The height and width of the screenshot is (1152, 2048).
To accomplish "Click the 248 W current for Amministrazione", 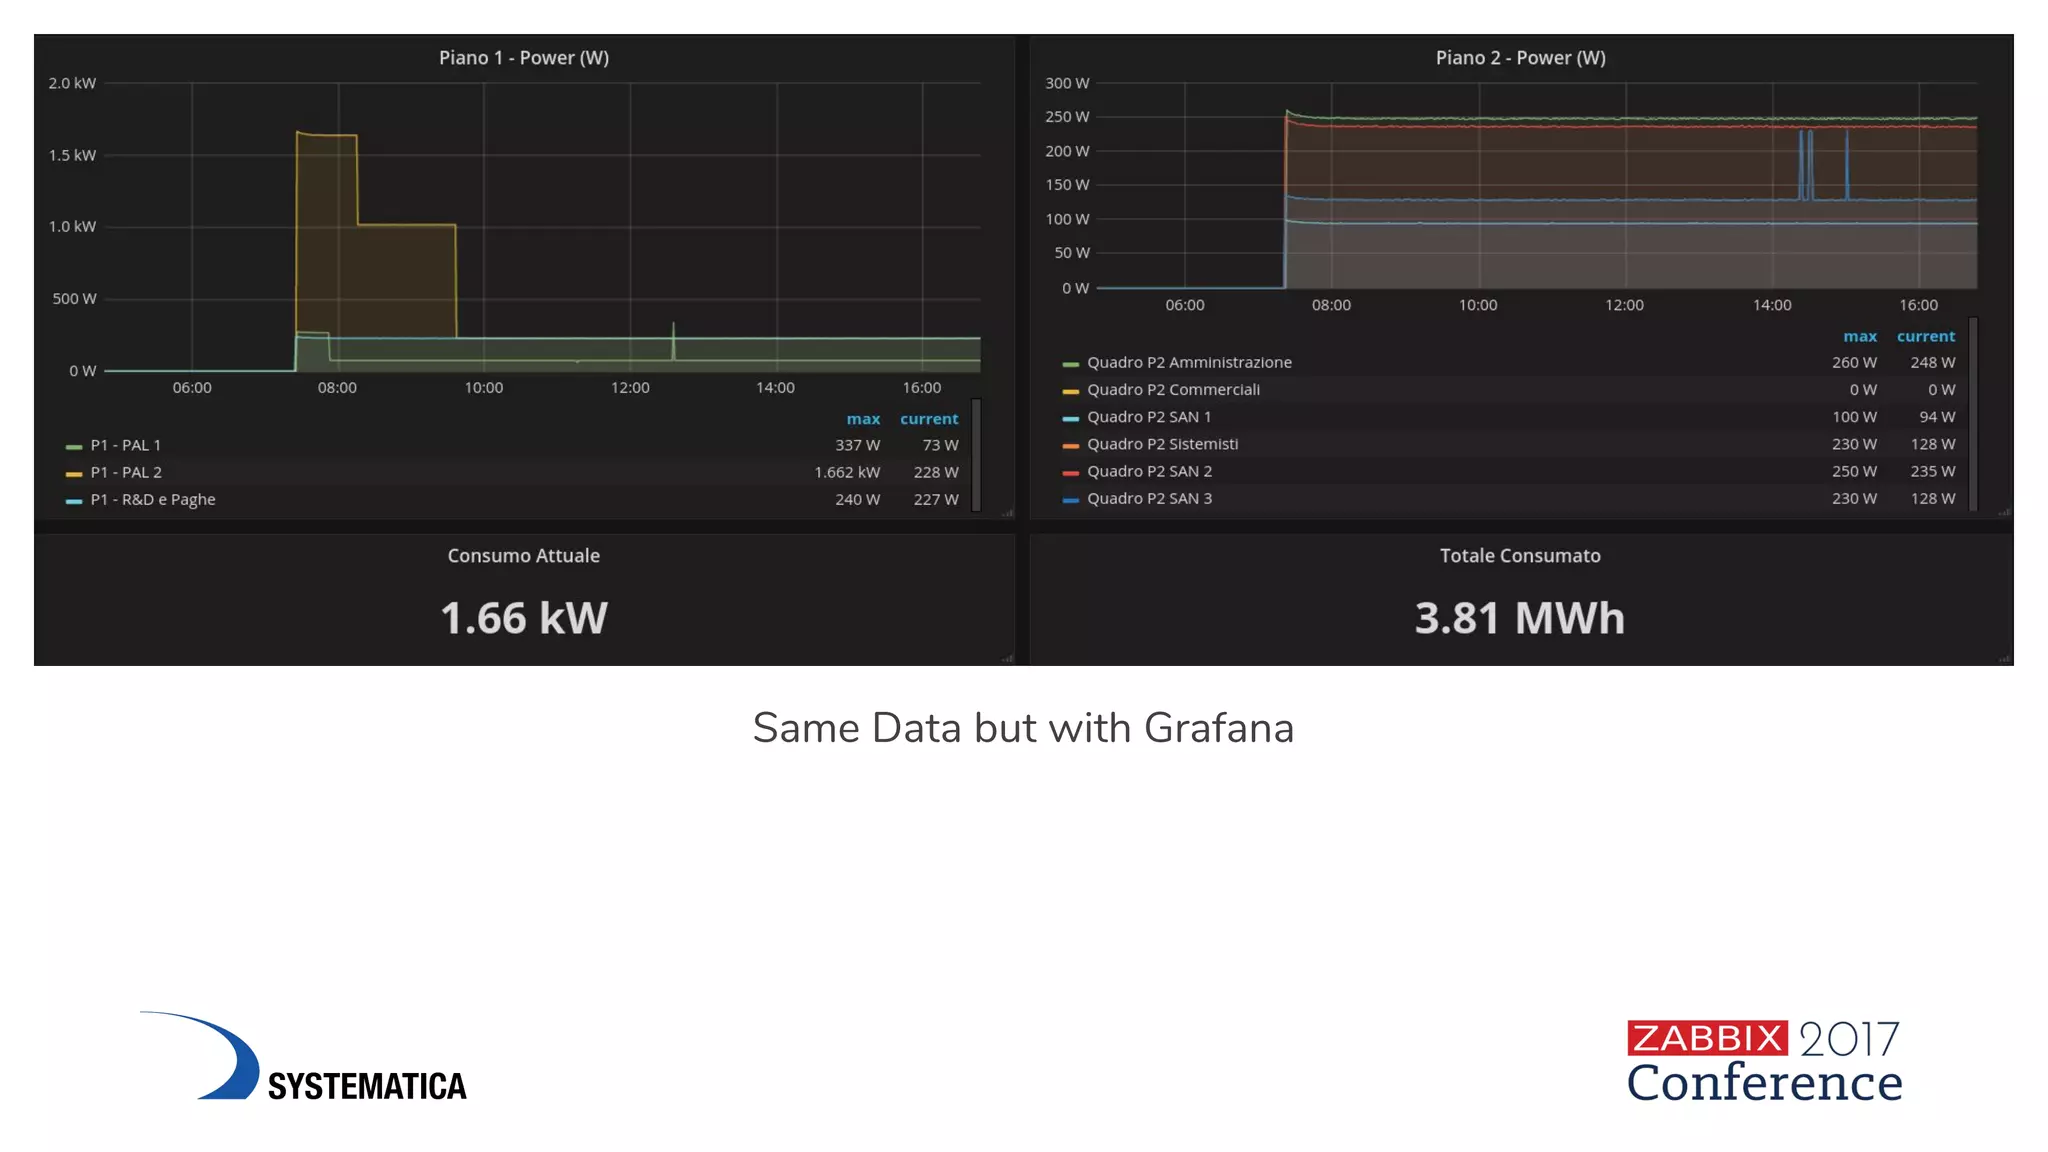I will pos(1933,362).
